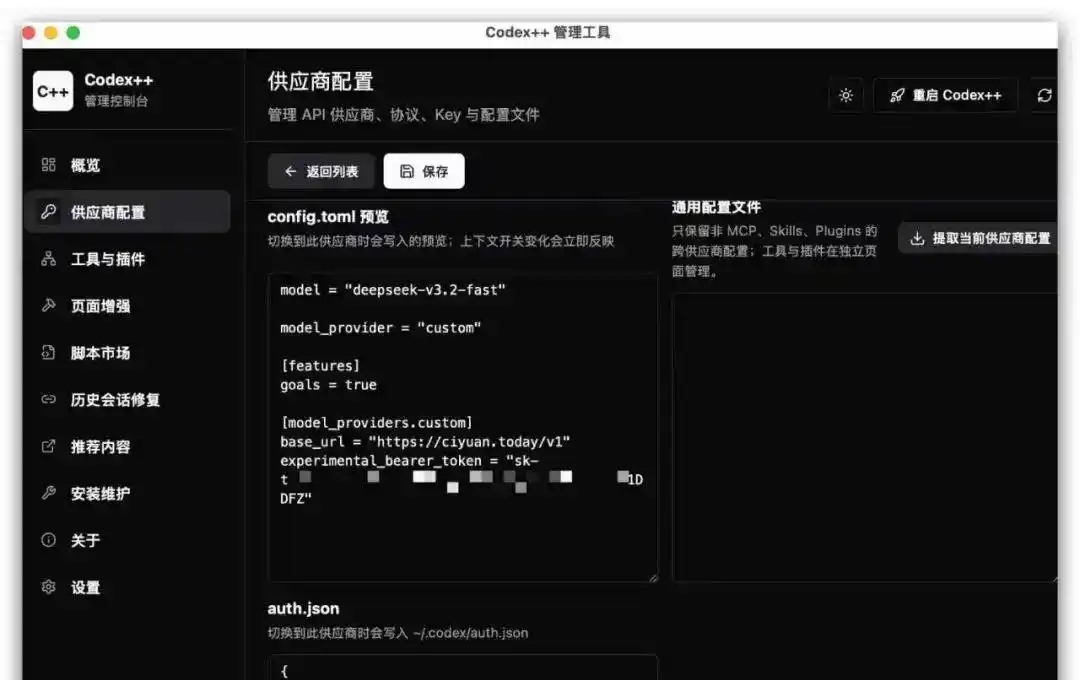
Task: Click the left arrow icon on 返回列表
Action: [291, 171]
